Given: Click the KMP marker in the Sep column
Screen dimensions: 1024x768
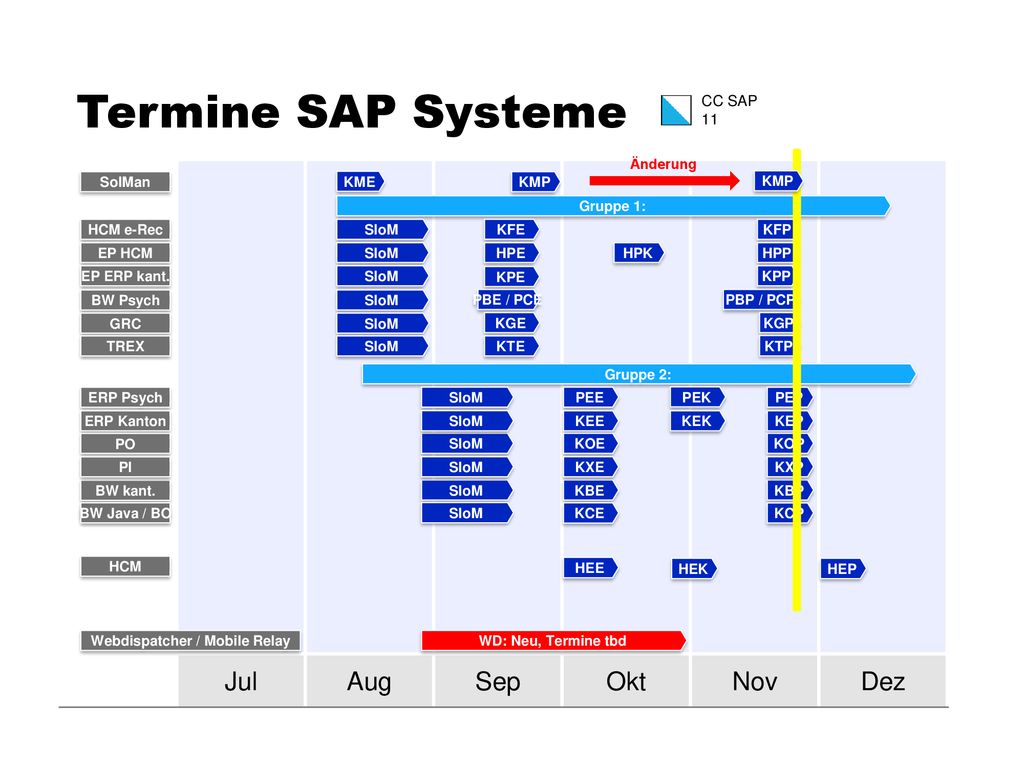Looking at the screenshot, I should coord(536,182).
